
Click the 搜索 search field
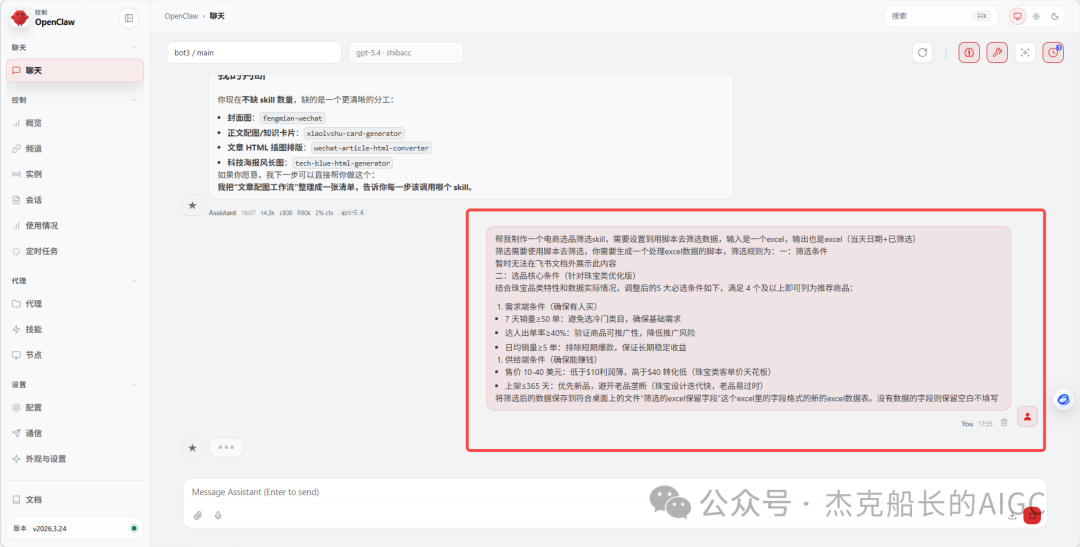[x=942, y=16]
